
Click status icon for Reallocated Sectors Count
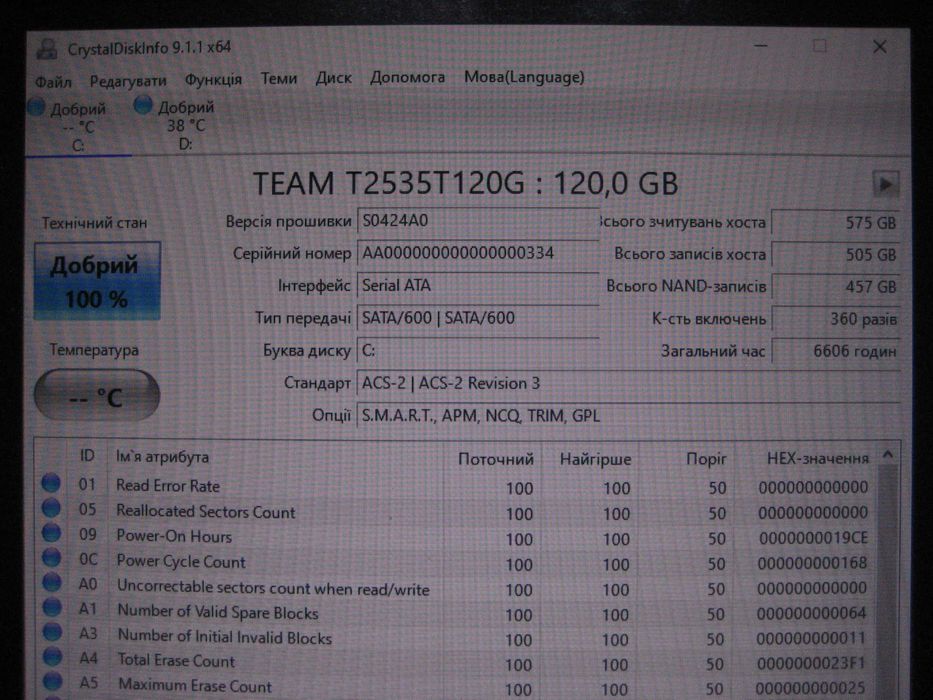(51, 508)
